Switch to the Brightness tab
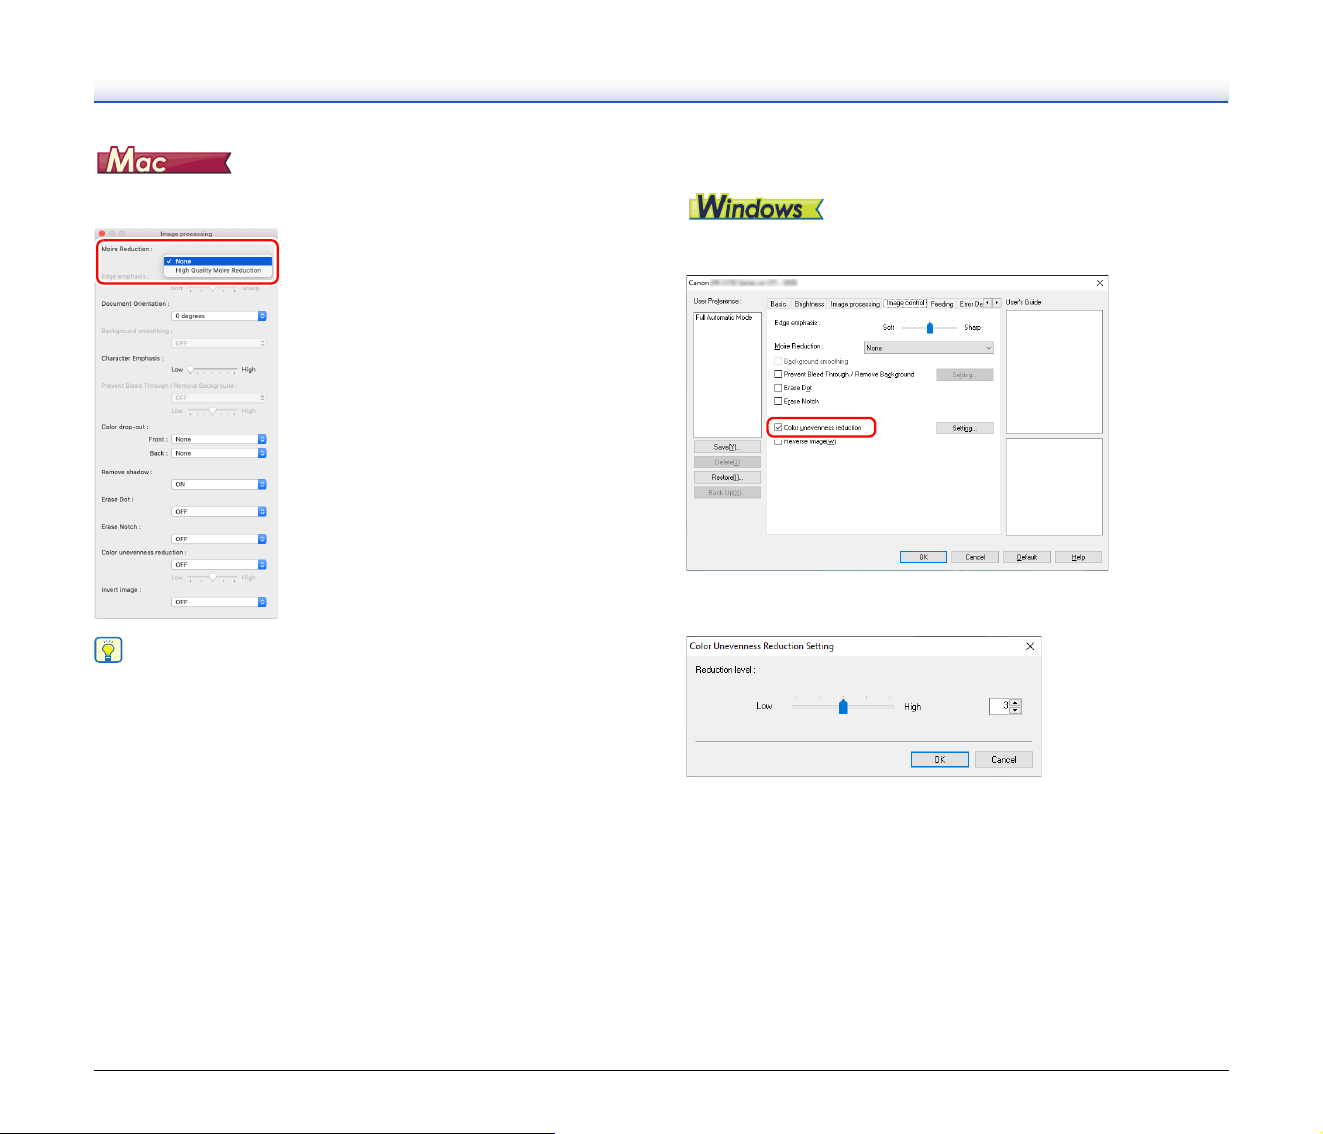Image resolution: width=1323 pixels, height=1134 pixels. [809, 303]
